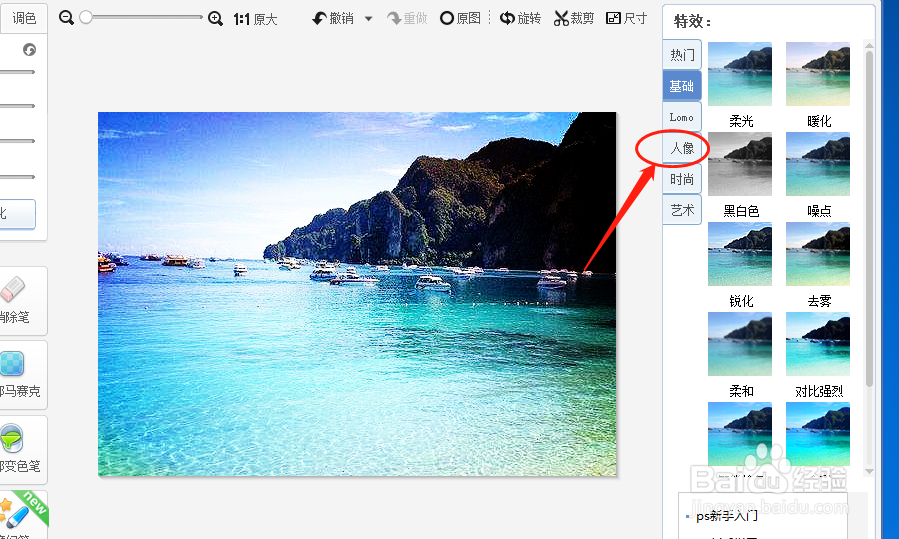Open the 艺术 art effects tab

(x=682, y=210)
